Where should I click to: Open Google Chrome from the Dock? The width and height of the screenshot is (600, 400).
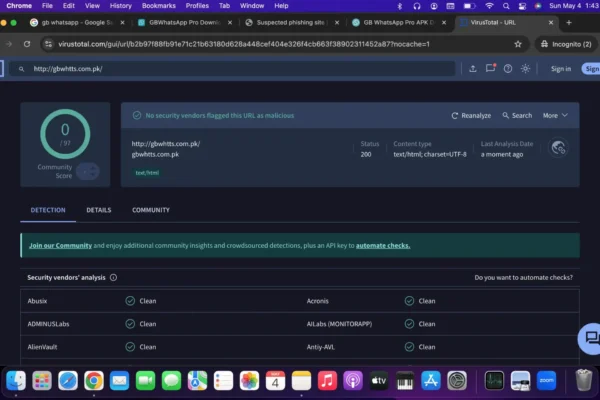(x=94, y=381)
